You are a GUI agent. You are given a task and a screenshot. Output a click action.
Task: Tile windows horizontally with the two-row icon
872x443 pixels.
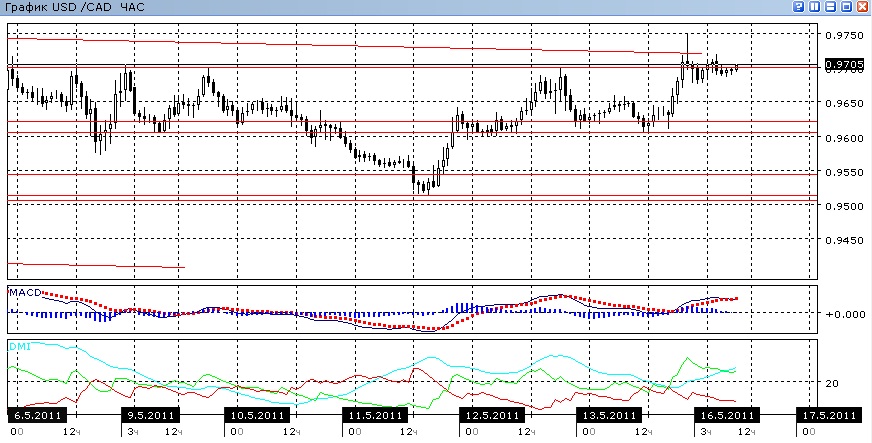tap(831, 7)
